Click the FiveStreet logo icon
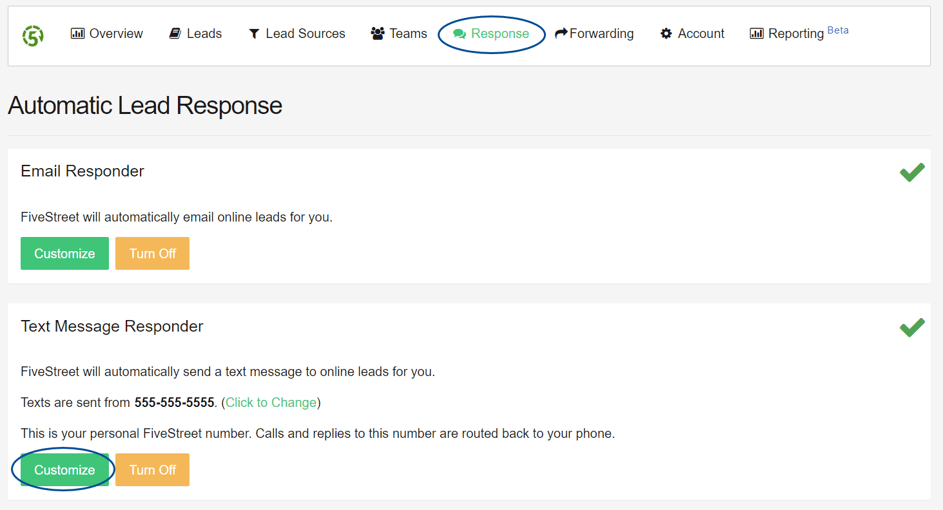The image size is (943, 510). coord(33,35)
